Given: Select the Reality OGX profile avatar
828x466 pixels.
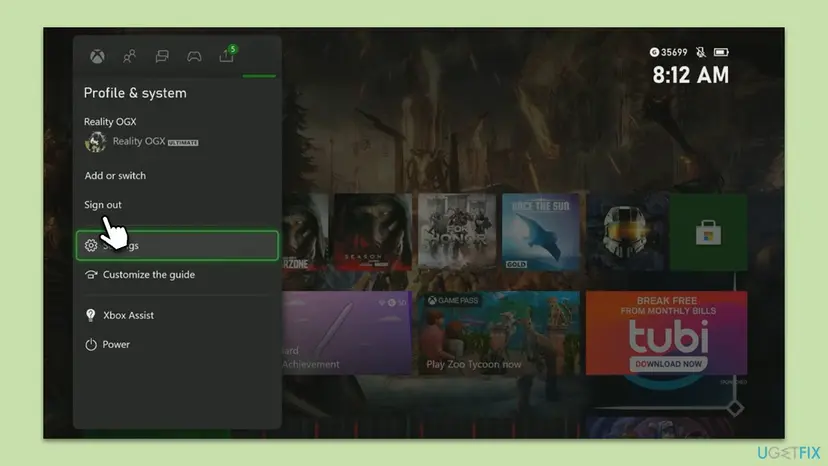Looking at the screenshot, I should coord(96,142).
